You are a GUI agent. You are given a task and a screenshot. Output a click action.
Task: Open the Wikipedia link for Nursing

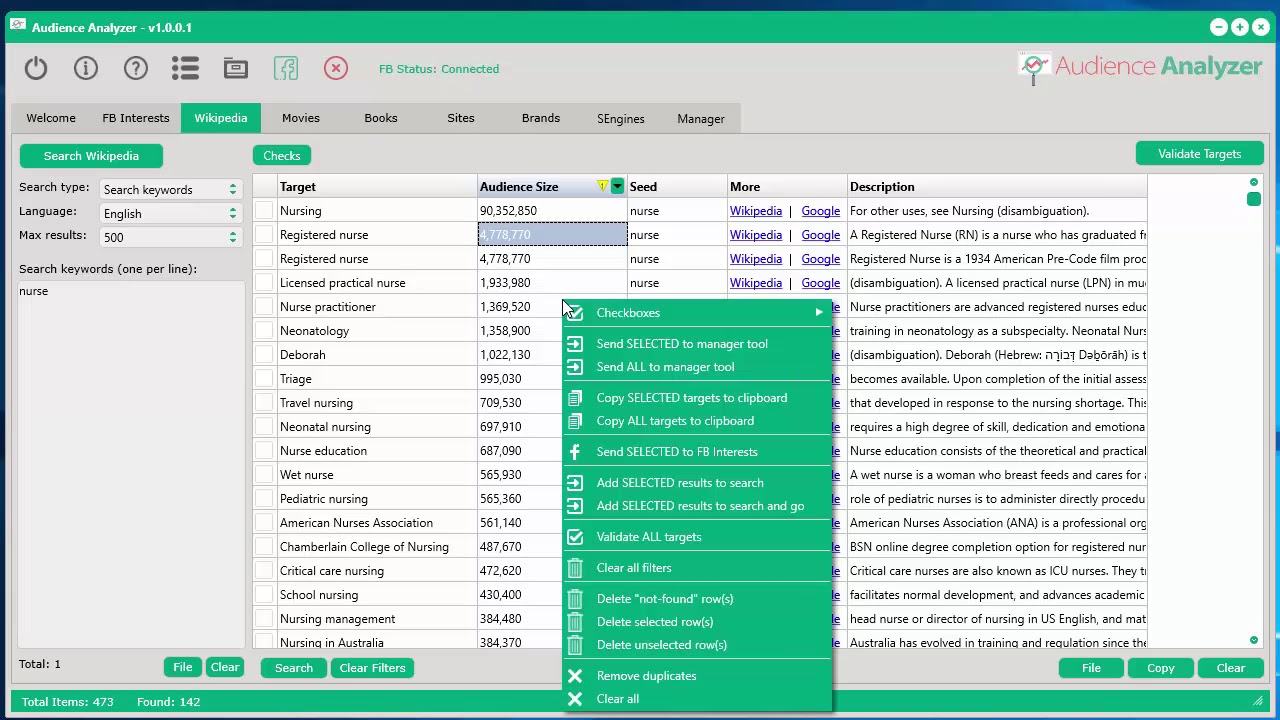(x=756, y=211)
